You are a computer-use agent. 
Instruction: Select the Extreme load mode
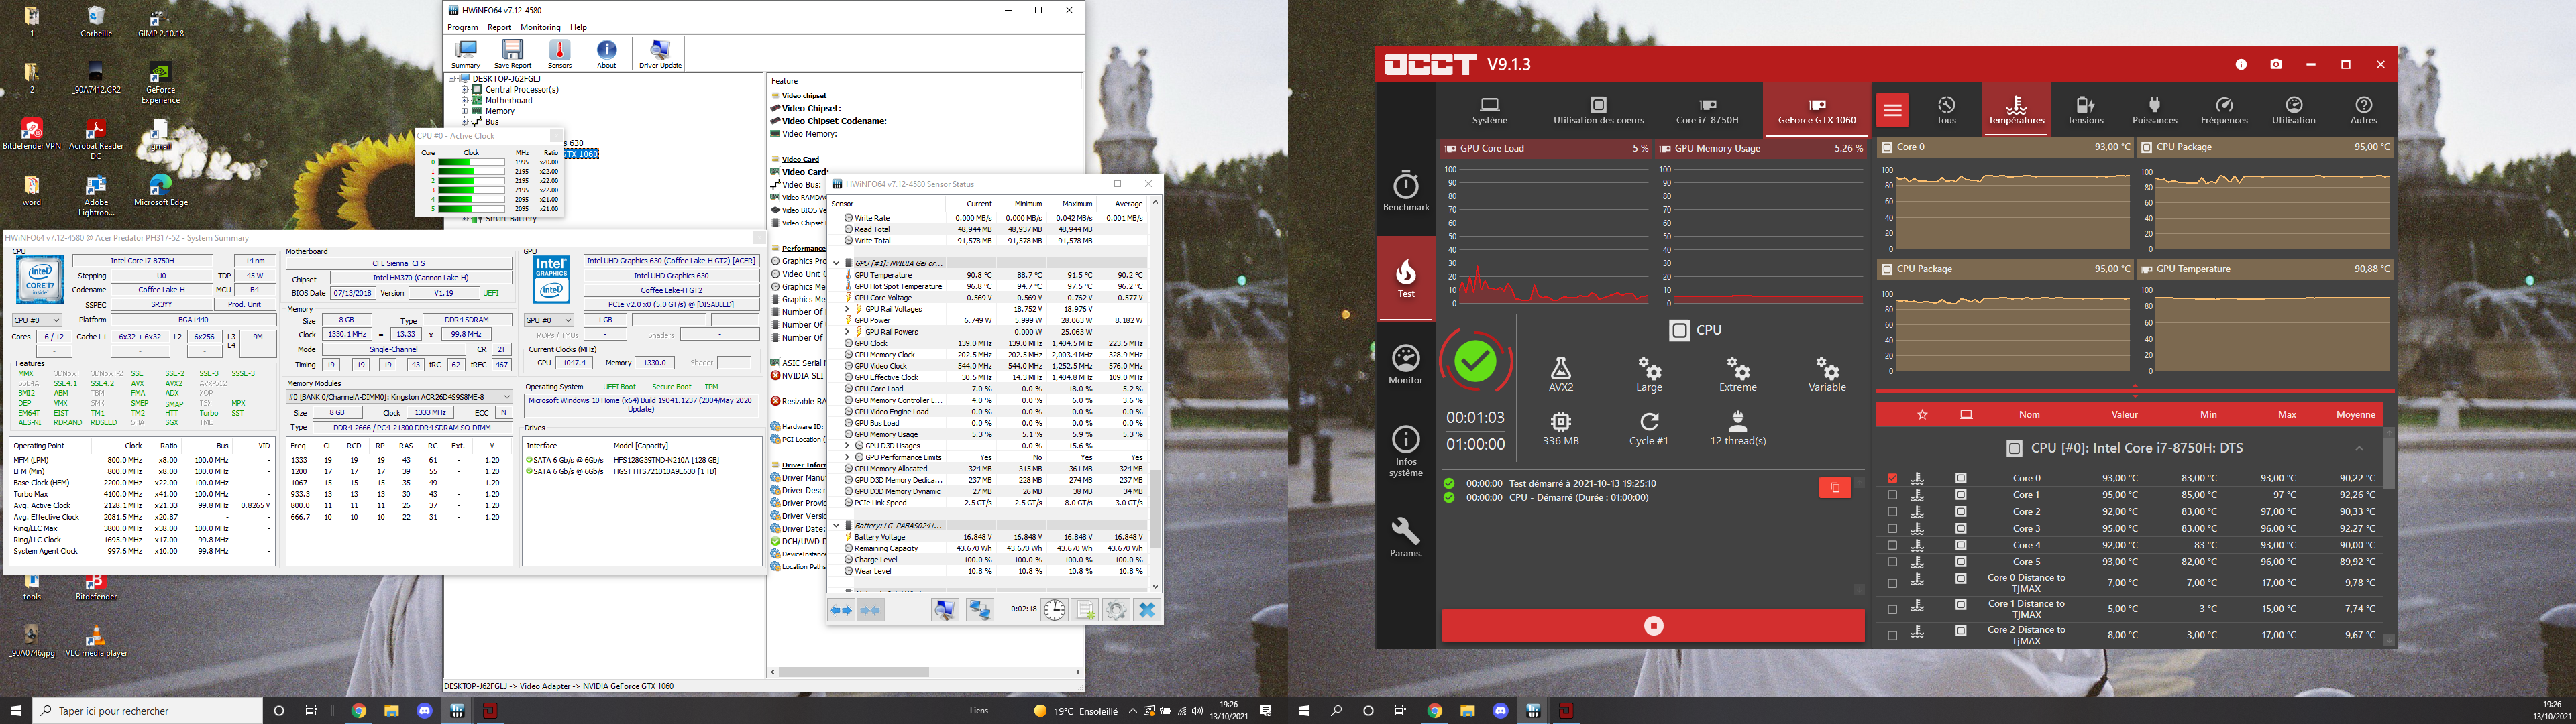tap(1737, 374)
